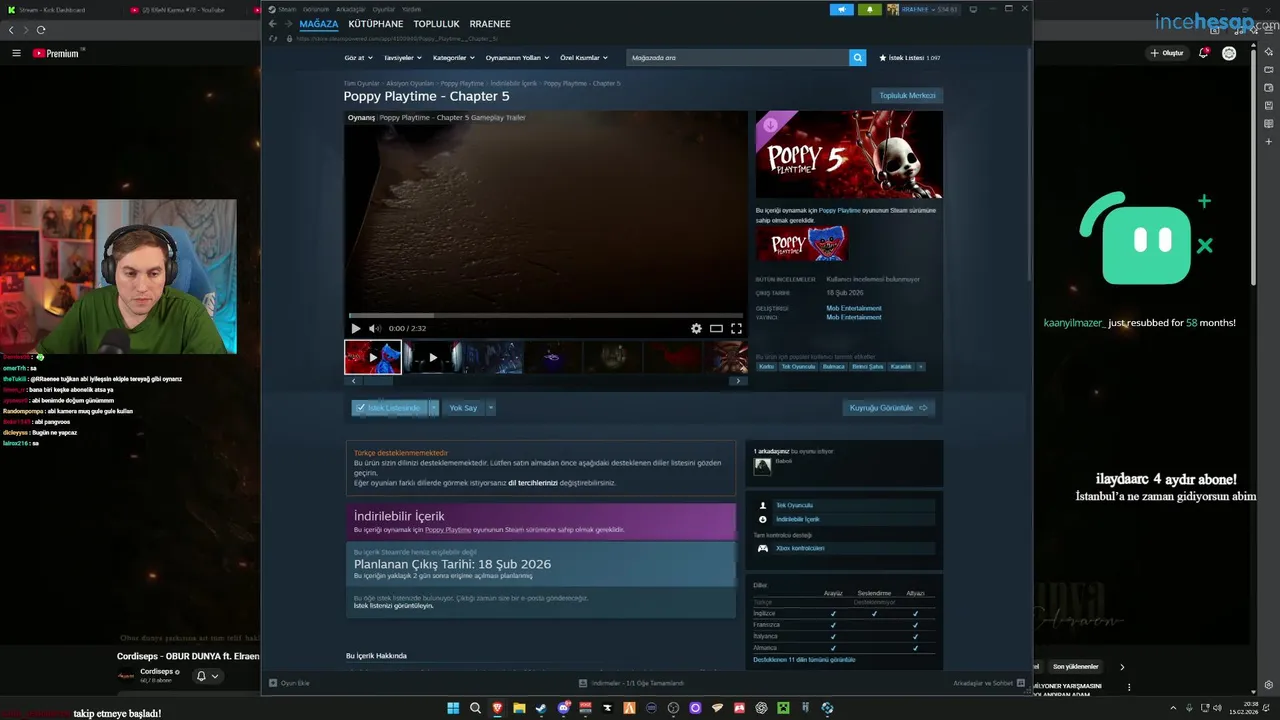This screenshot has height=720, width=1280.
Task: Open İndirmeler downloads status bar
Action: 631,683
